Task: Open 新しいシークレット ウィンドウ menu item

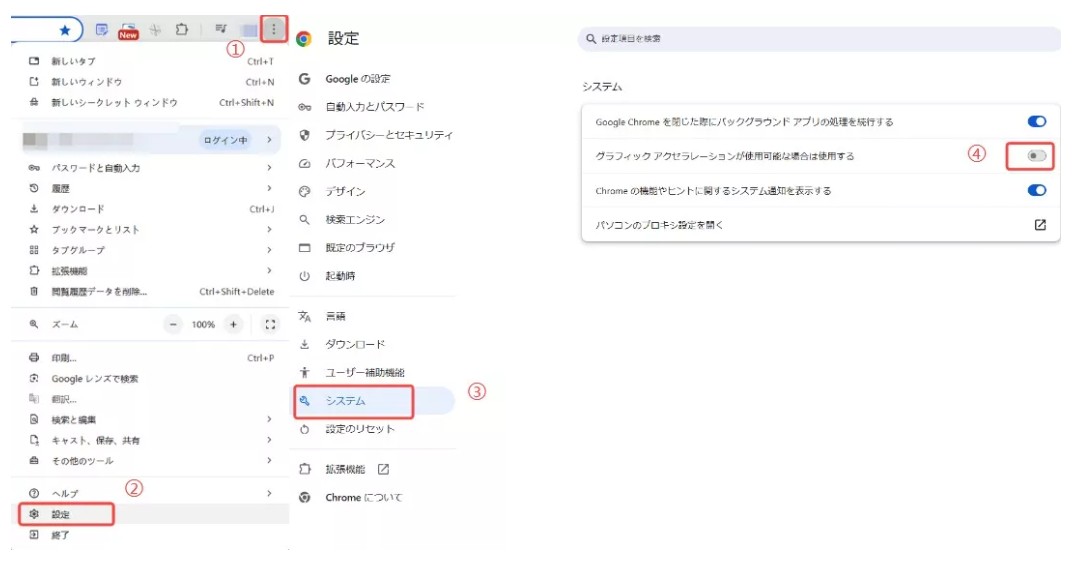Action: (x=114, y=102)
